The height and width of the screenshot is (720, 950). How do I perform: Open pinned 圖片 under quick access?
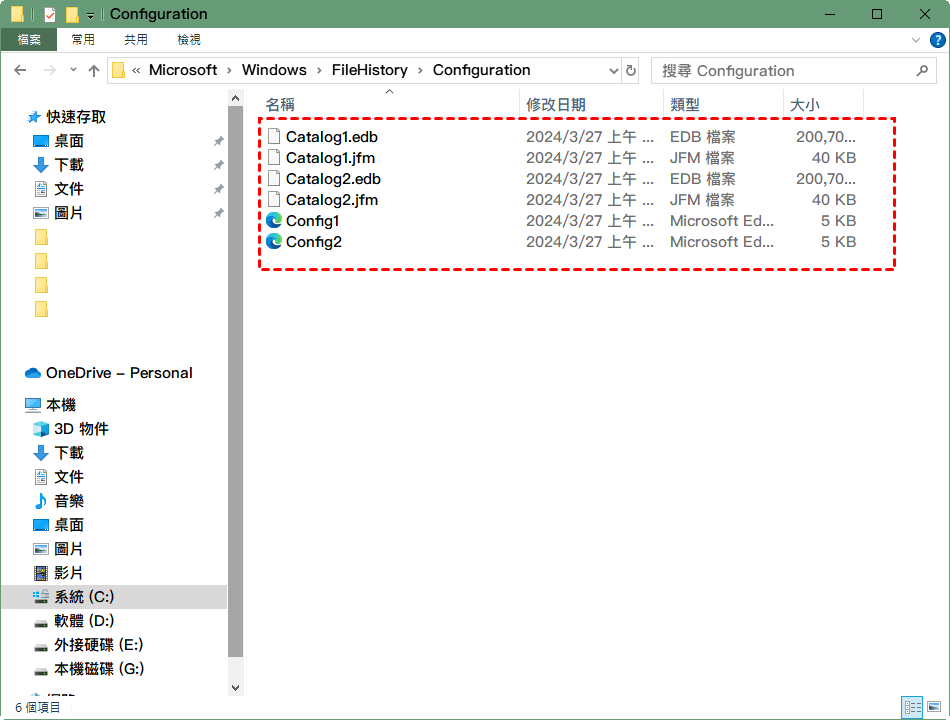coord(68,213)
